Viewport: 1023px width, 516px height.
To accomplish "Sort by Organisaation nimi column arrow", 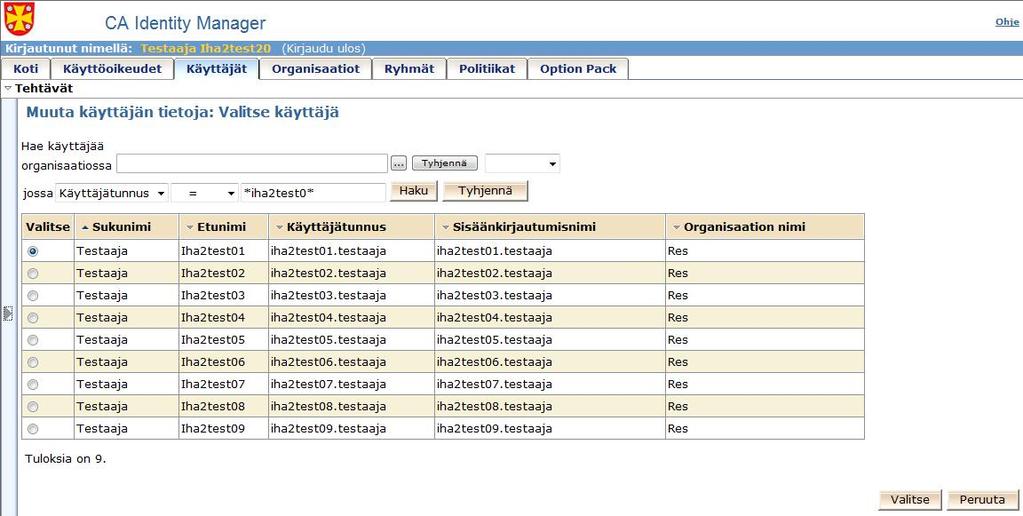I will 677,227.
